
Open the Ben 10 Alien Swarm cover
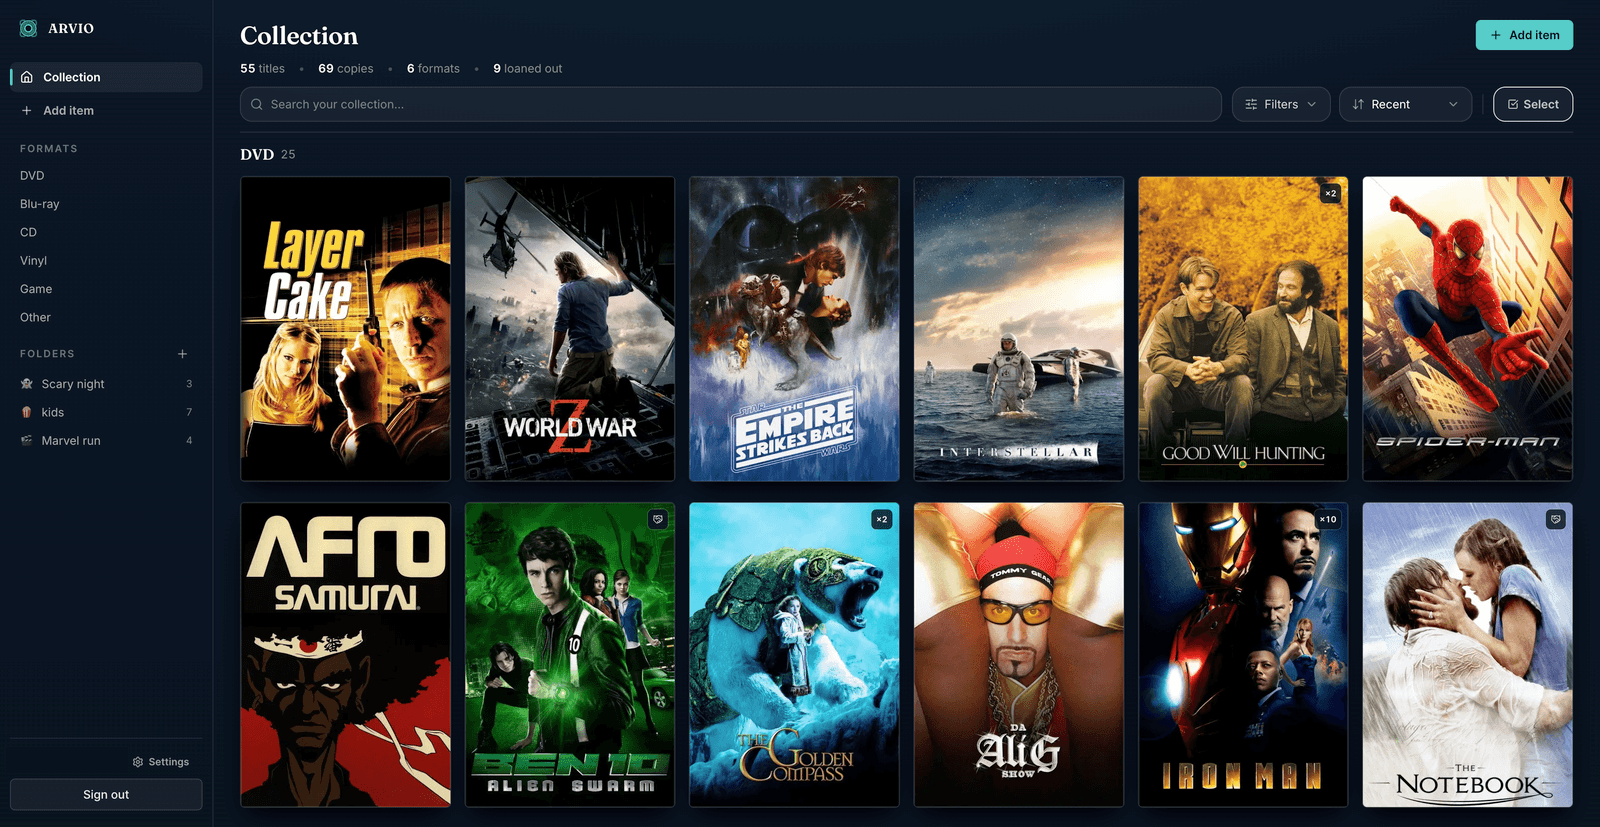pos(570,655)
